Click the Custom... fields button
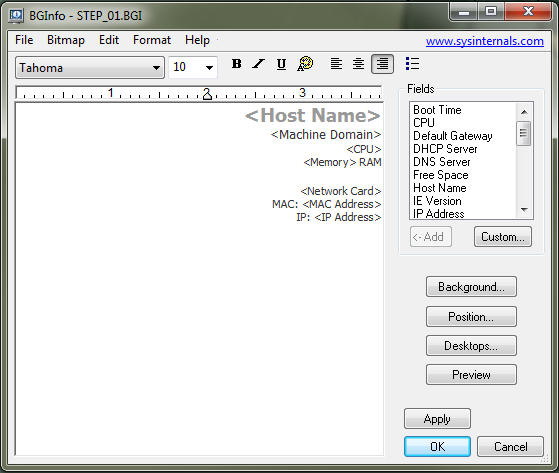559x473 pixels. tap(503, 237)
